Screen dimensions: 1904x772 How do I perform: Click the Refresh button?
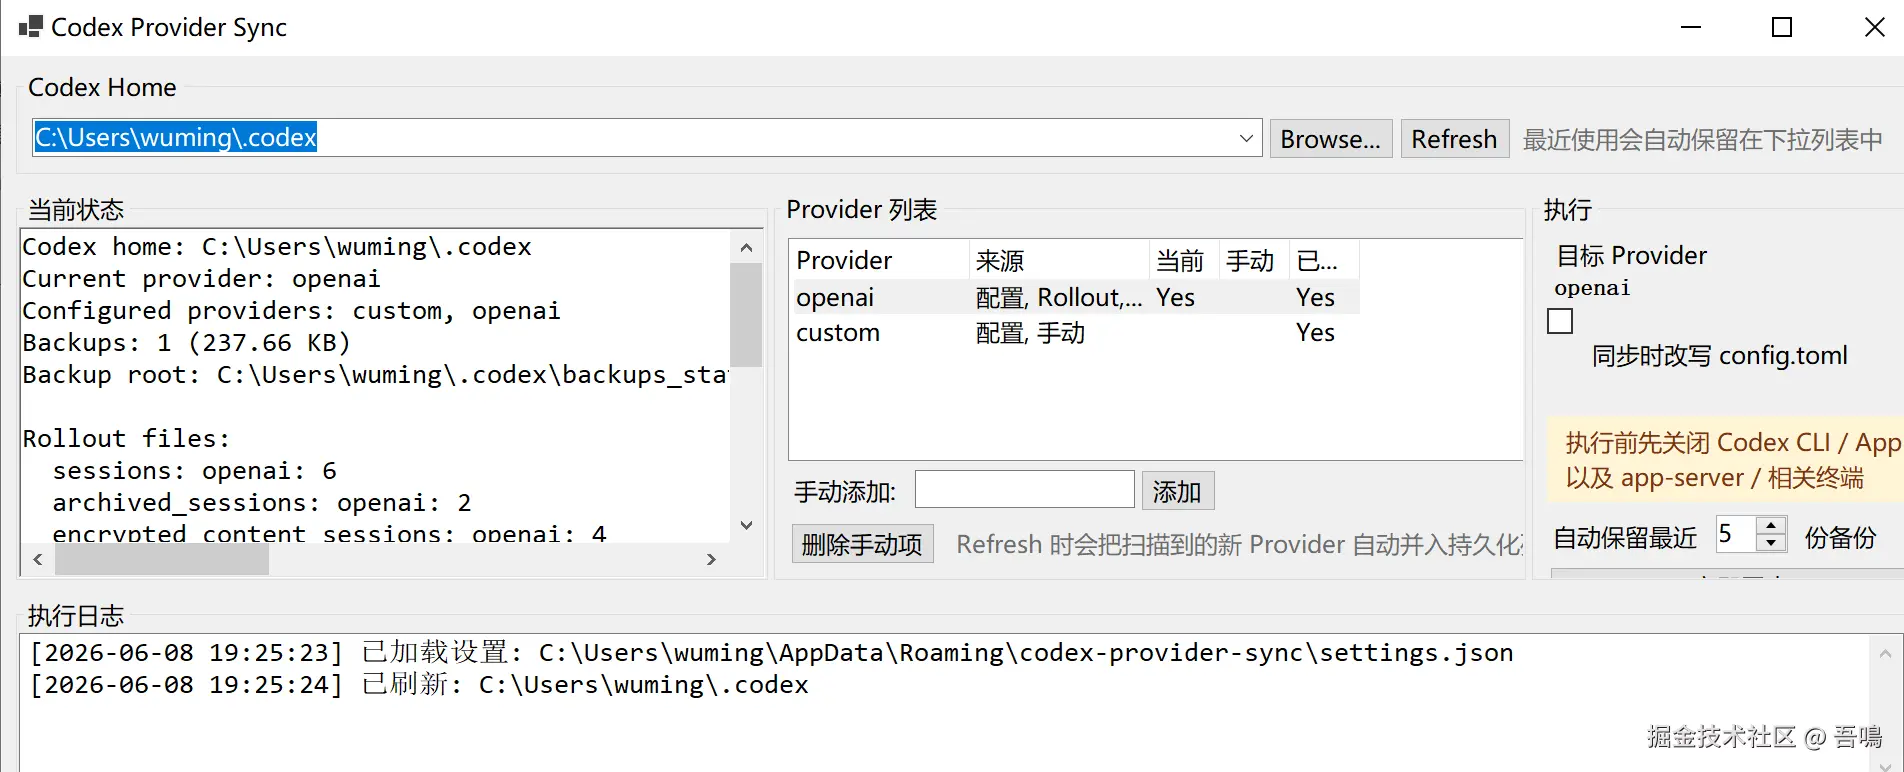pyautogui.click(x=1454, y=138)
